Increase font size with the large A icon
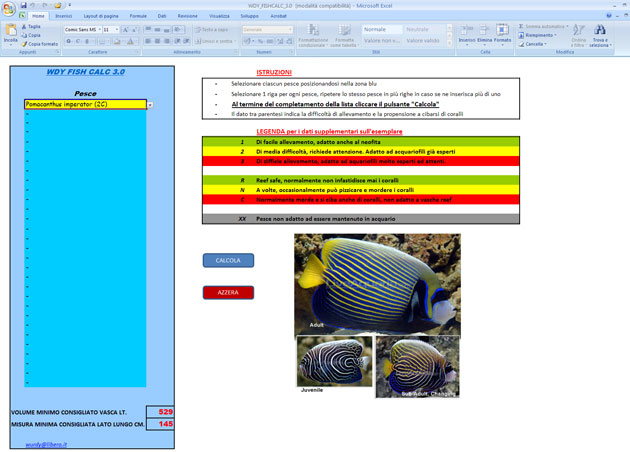Viewport: 630px width, 452px height. pos(125,29)
